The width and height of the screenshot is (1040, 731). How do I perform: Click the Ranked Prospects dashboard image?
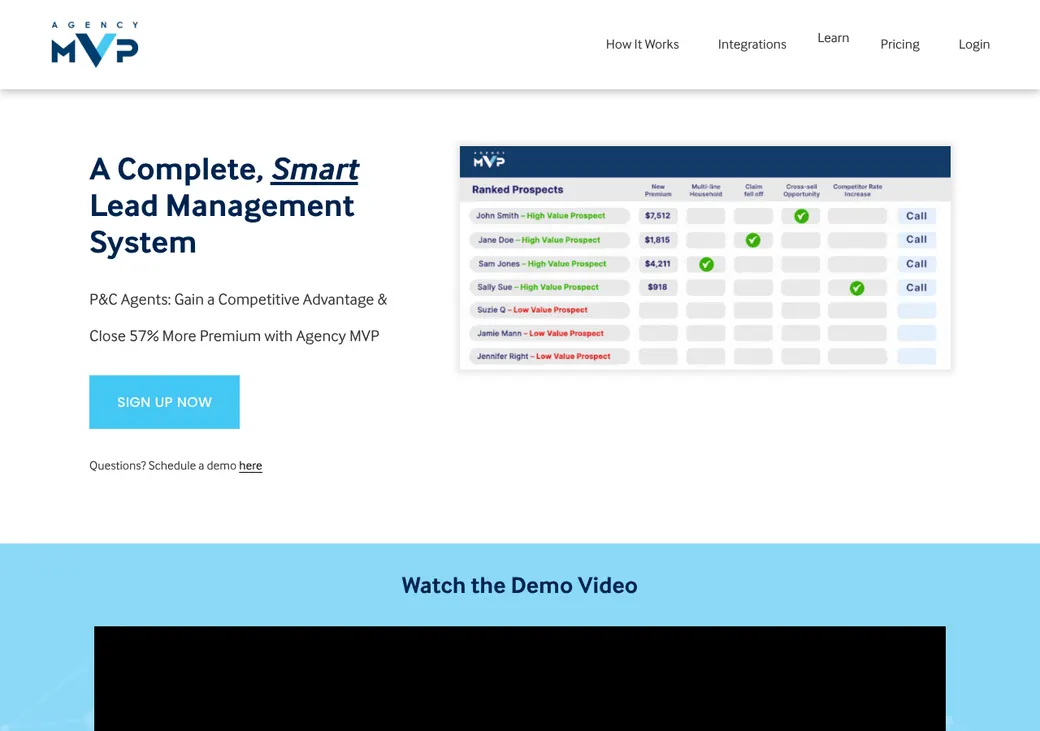[705, 257]
